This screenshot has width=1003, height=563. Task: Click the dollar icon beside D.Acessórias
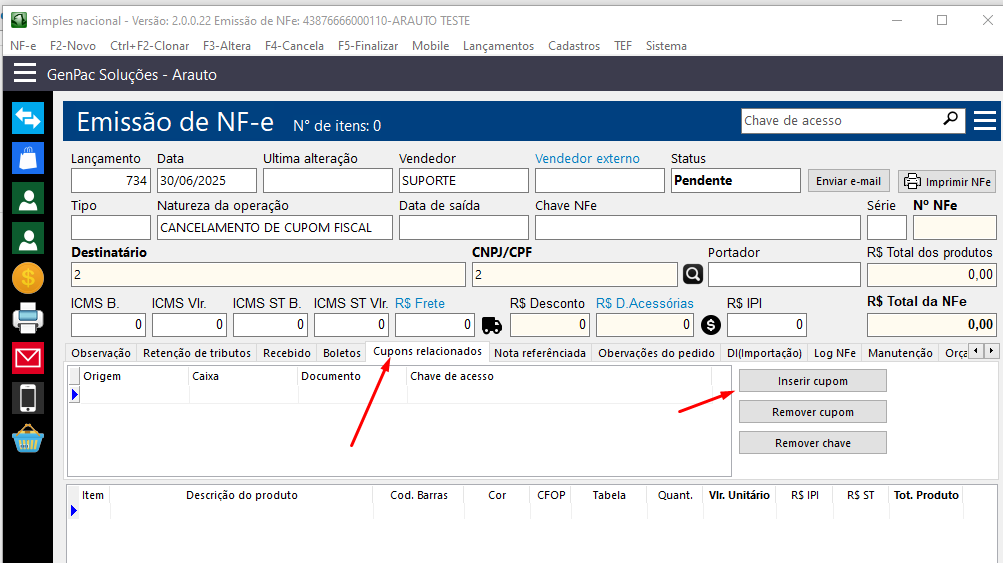[x=710, y=325]
